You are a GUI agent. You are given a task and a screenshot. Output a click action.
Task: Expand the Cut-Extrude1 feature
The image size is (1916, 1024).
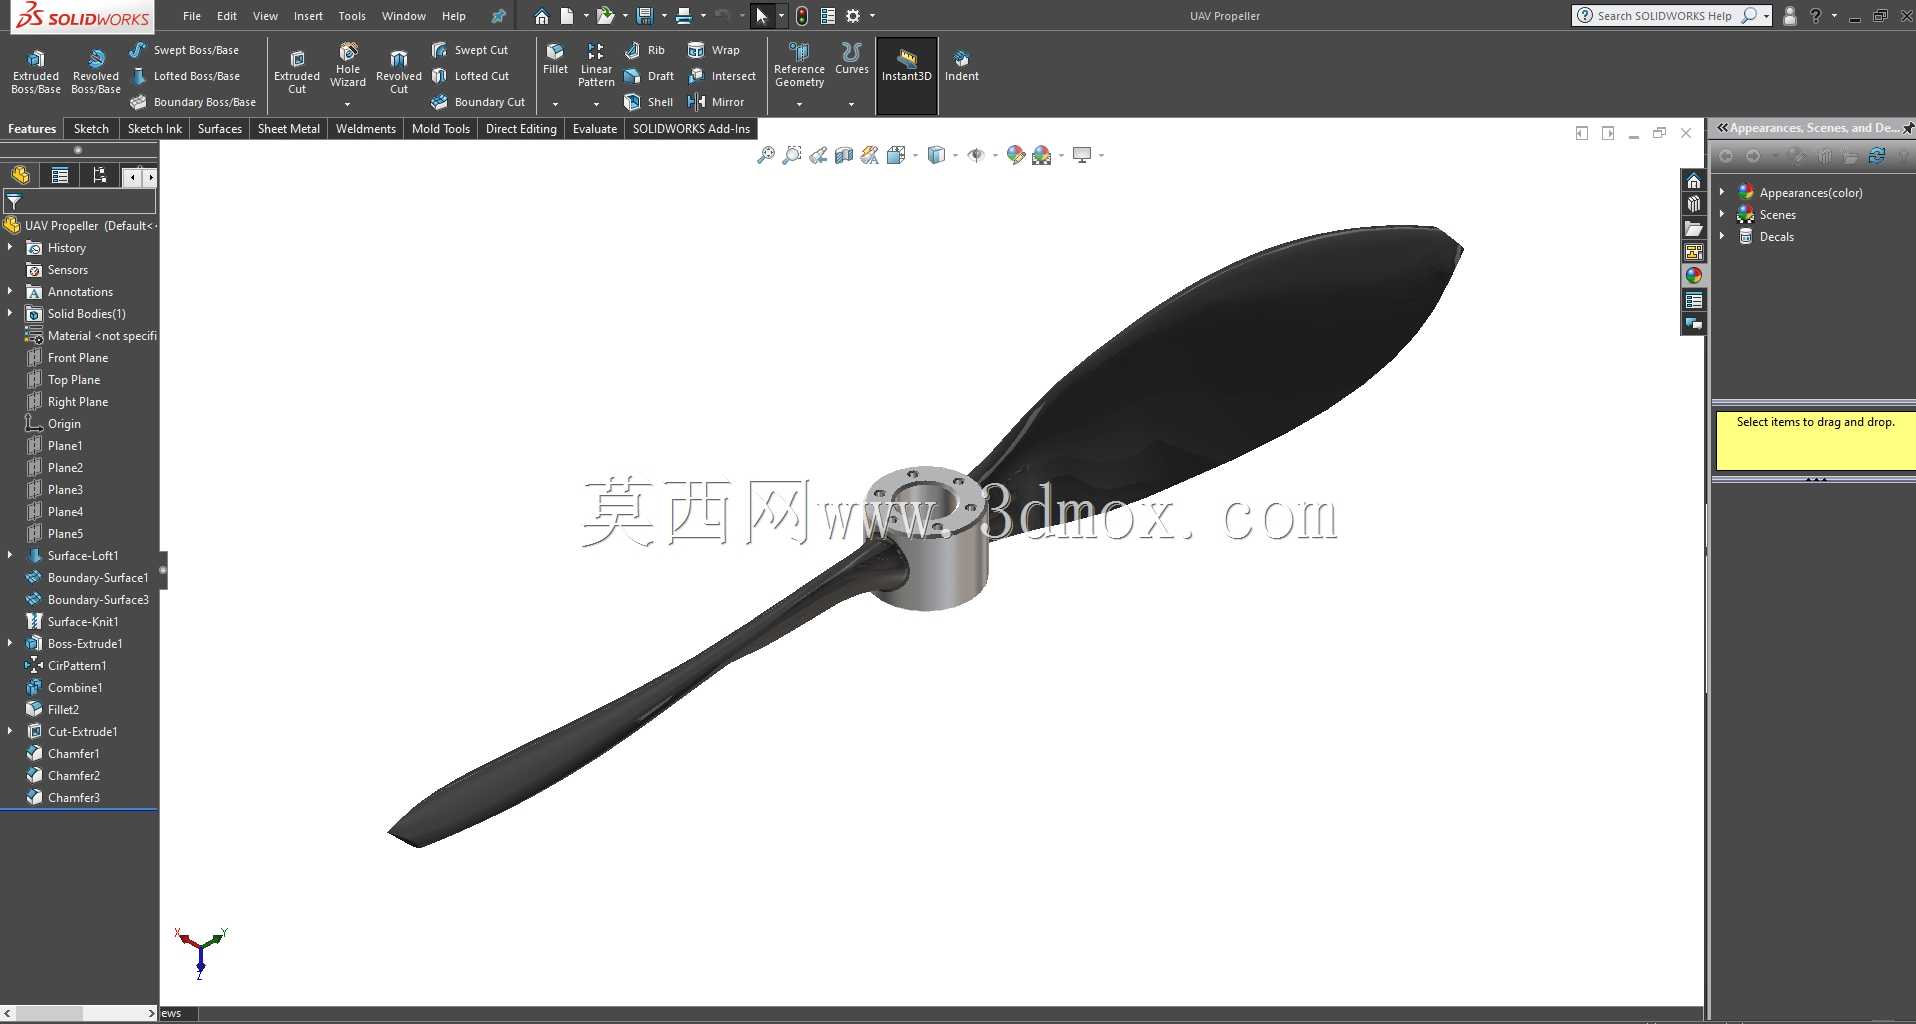(x=10, y=731)
